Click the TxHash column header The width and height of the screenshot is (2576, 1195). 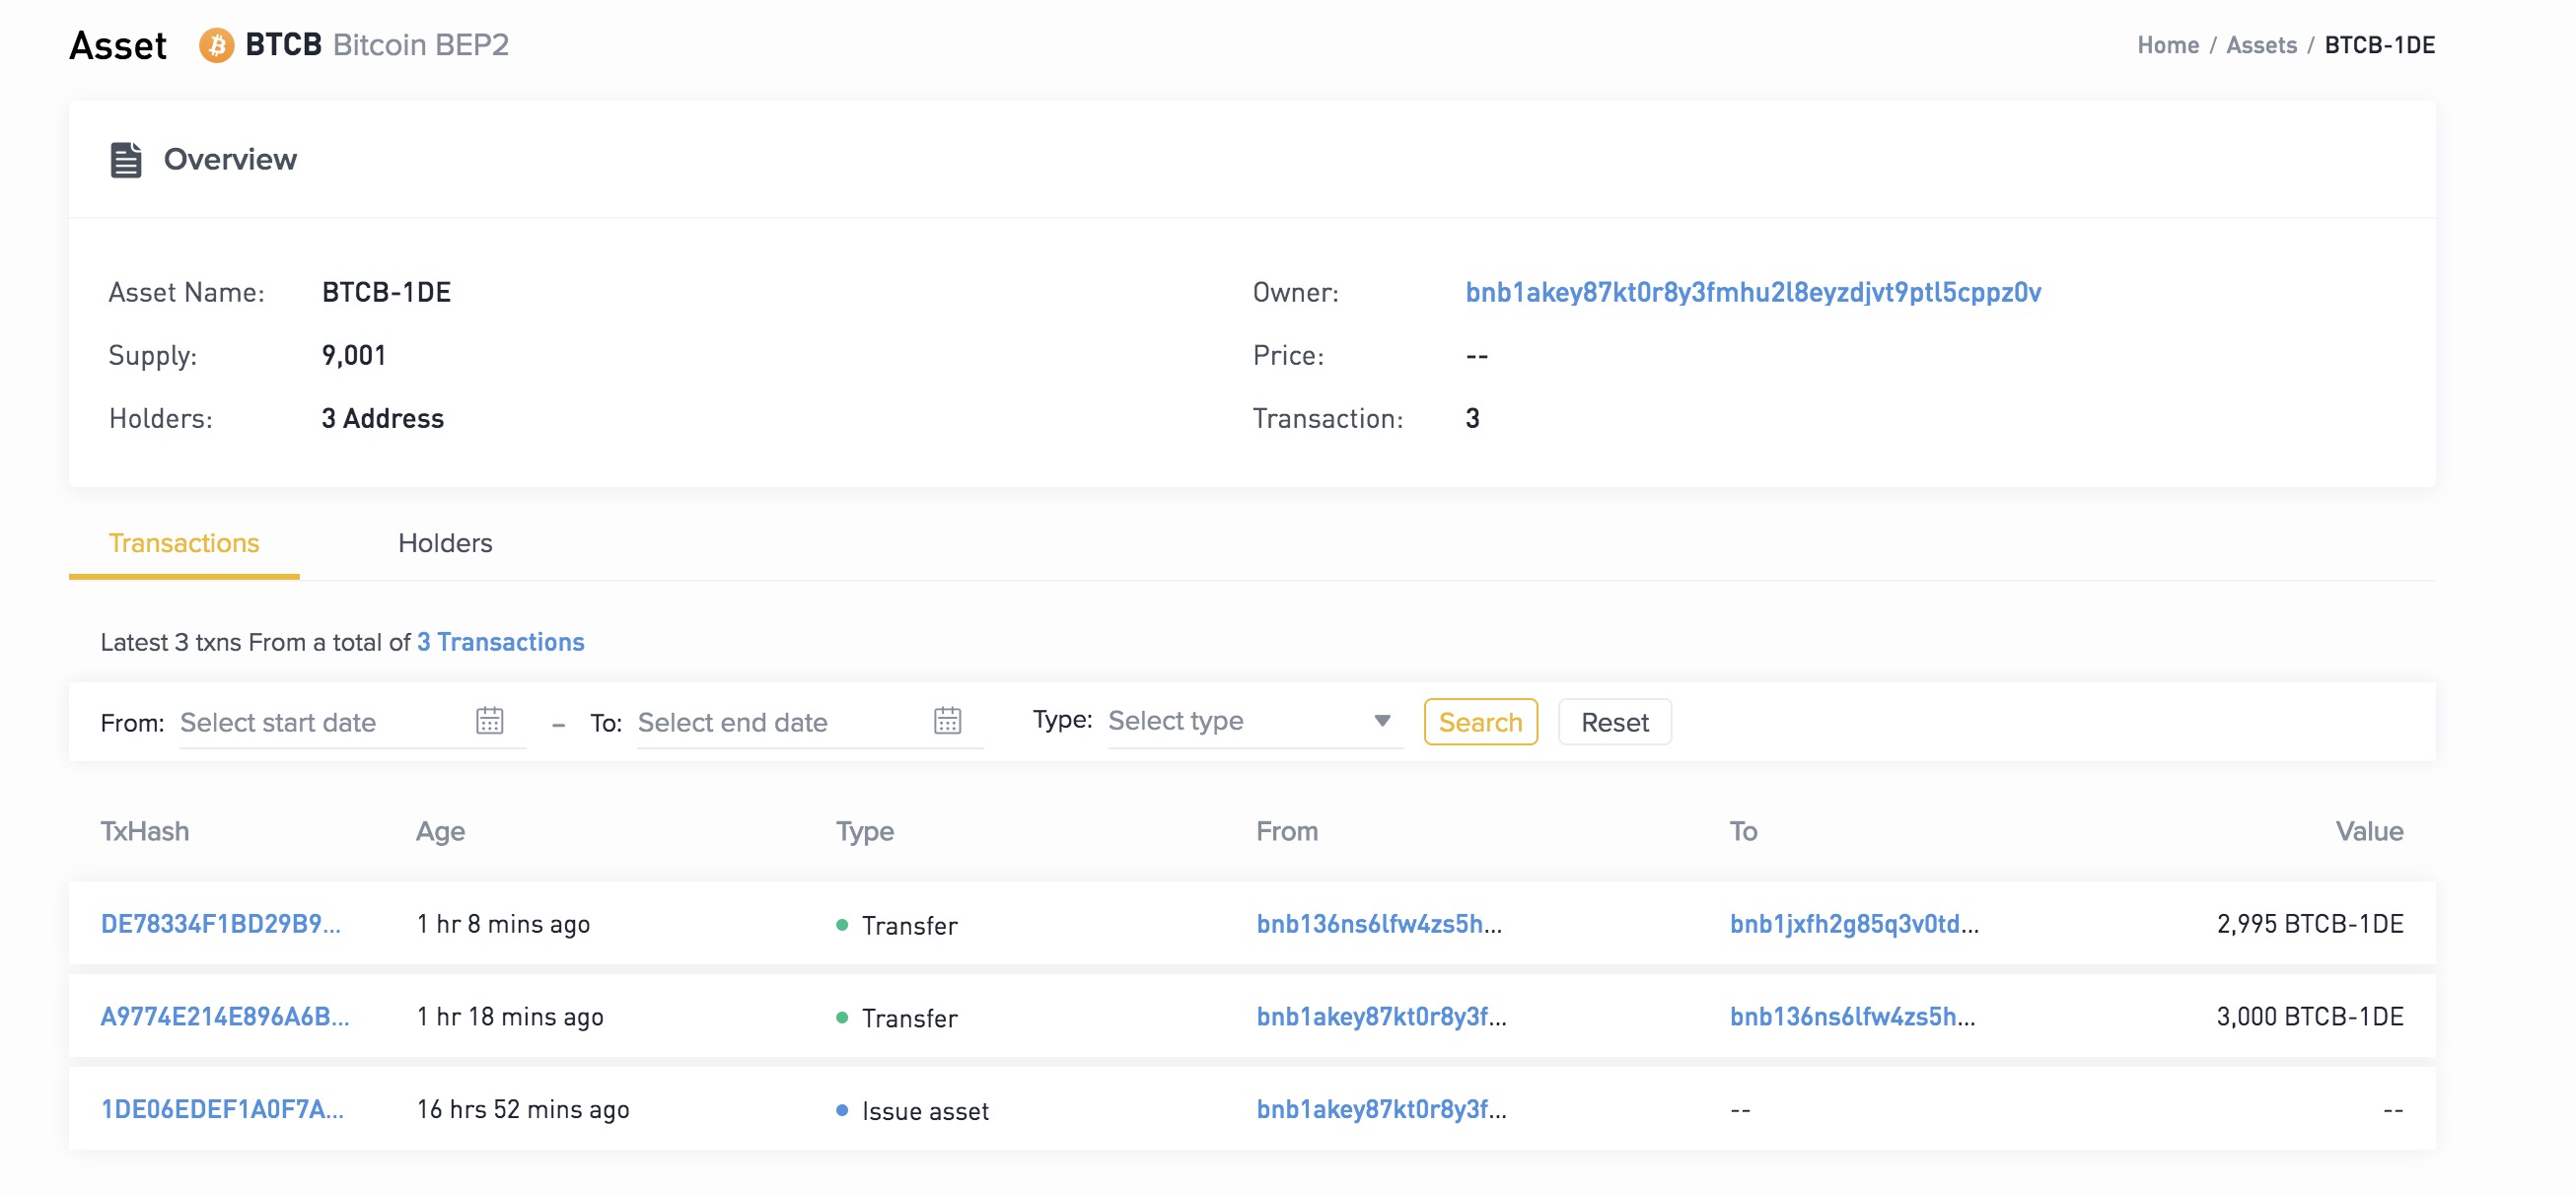(145, 831)
